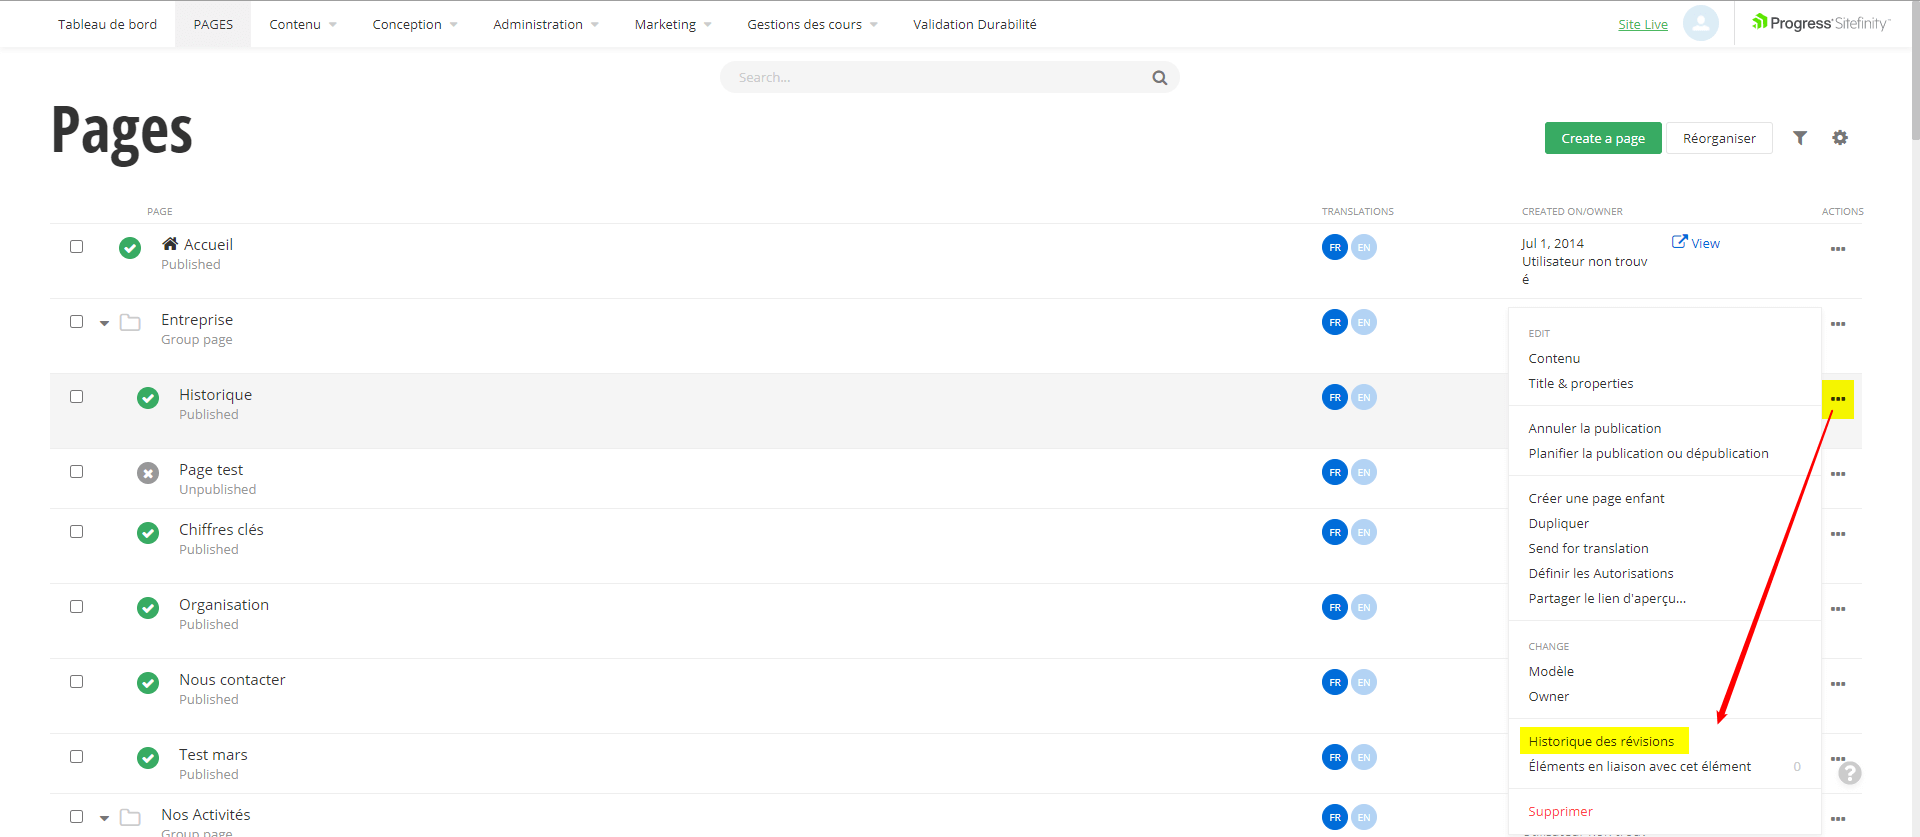
Task: Select the Page test checkbox
Action: click(x=76, y=471)
